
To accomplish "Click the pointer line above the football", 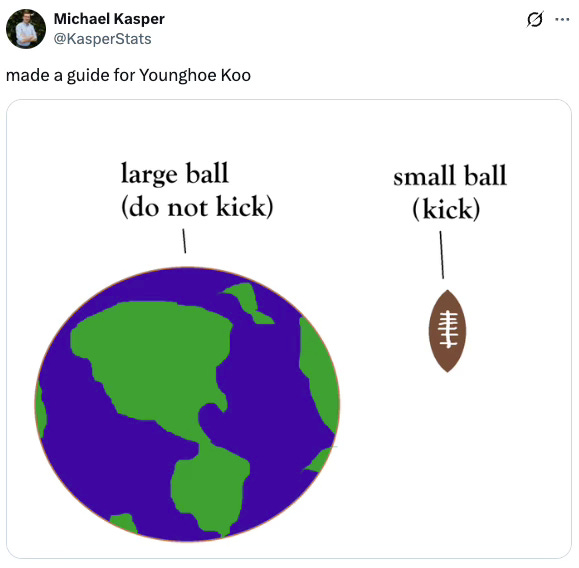I will click(442, 255).
